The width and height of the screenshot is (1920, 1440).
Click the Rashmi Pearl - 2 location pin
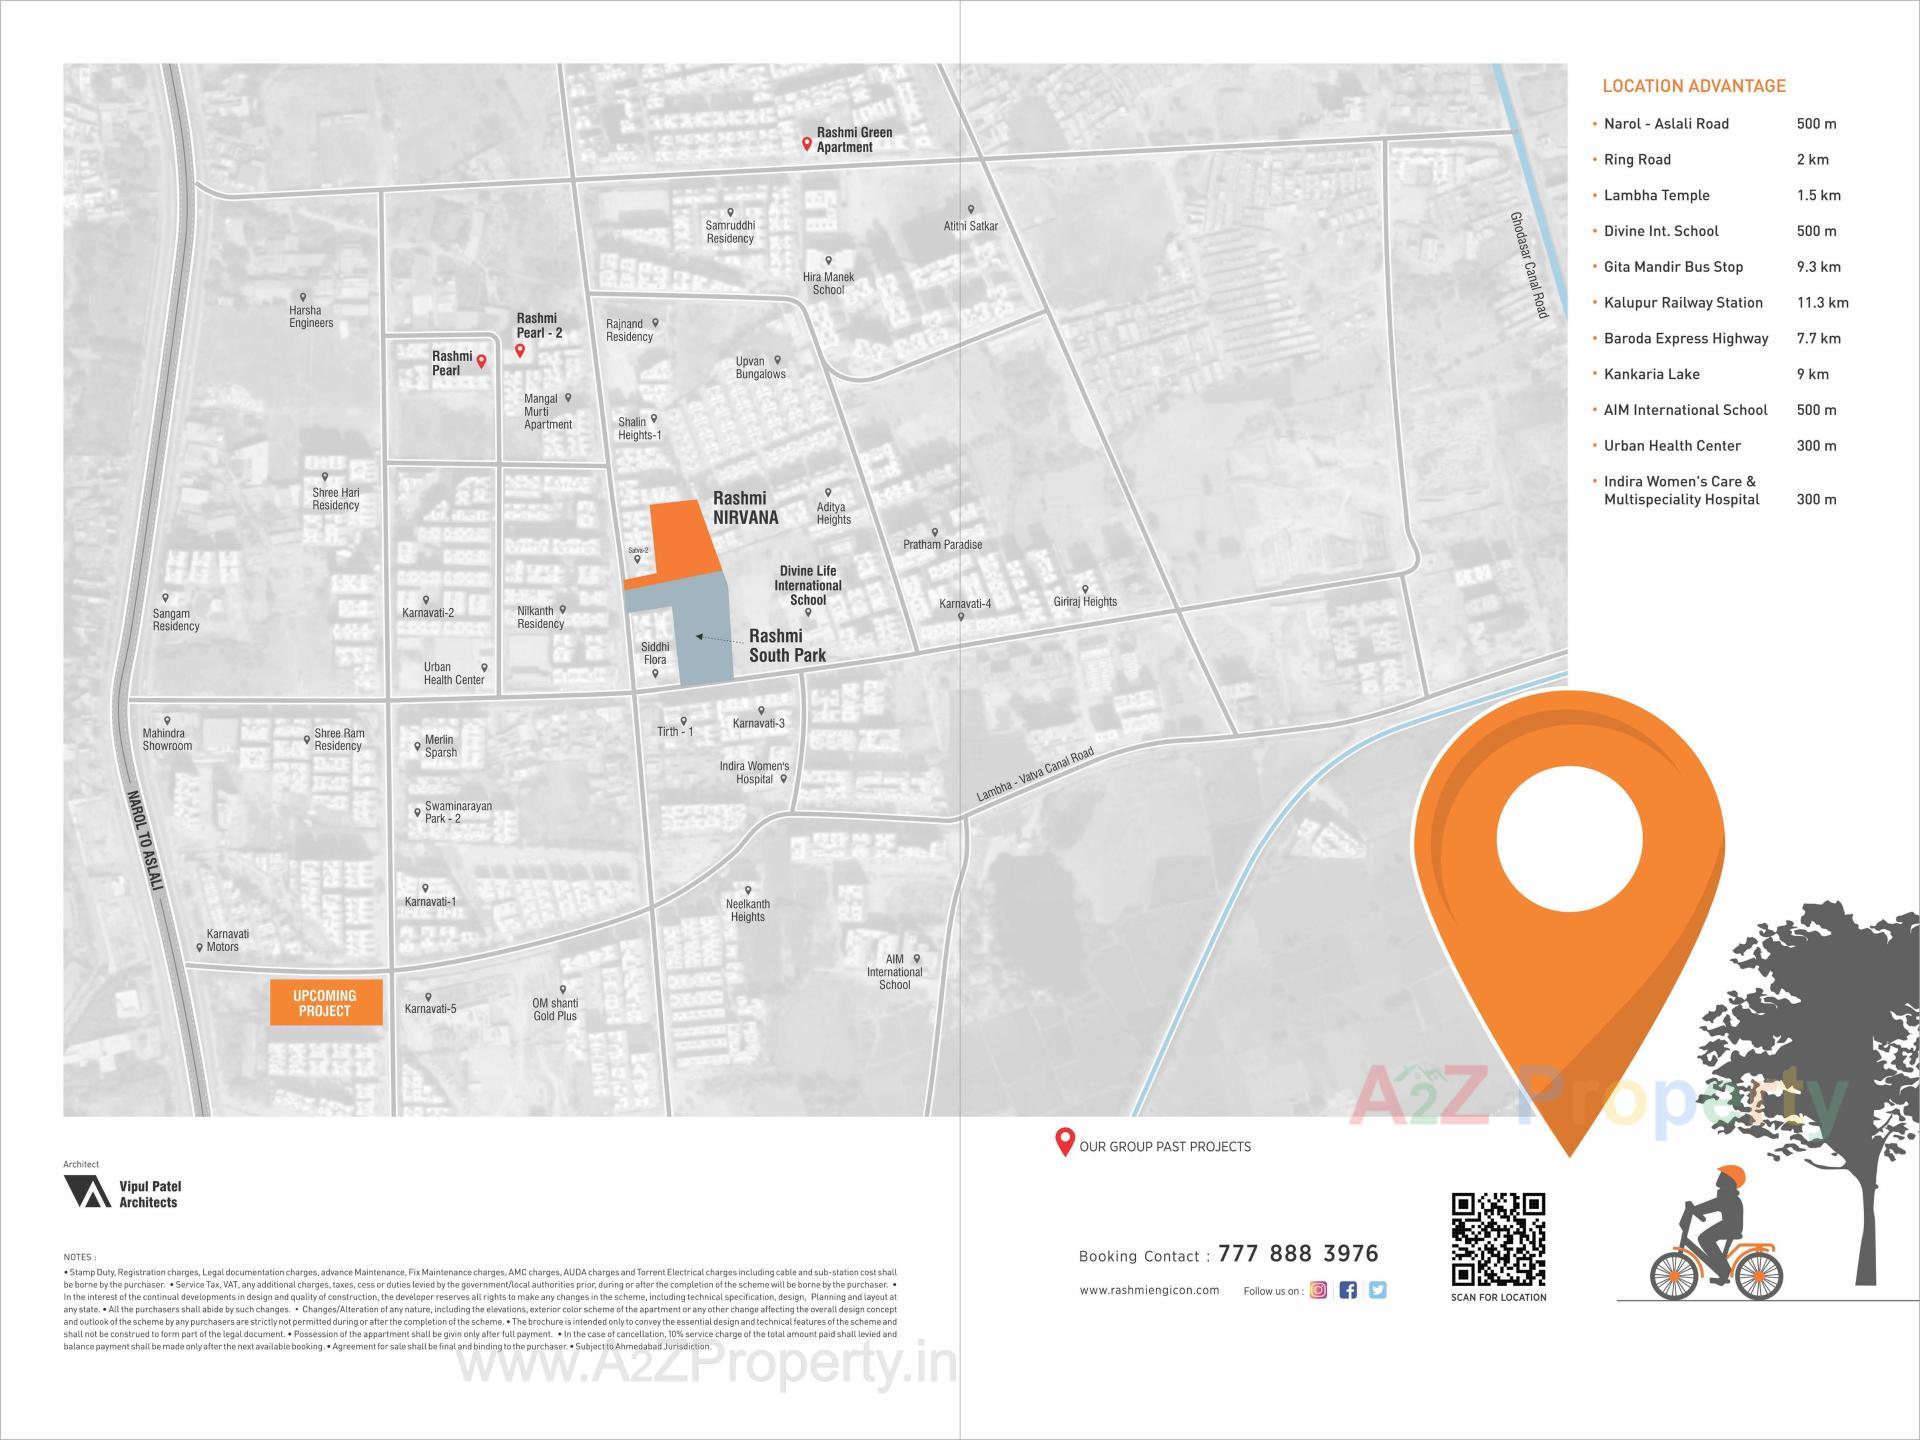(519, 351)
